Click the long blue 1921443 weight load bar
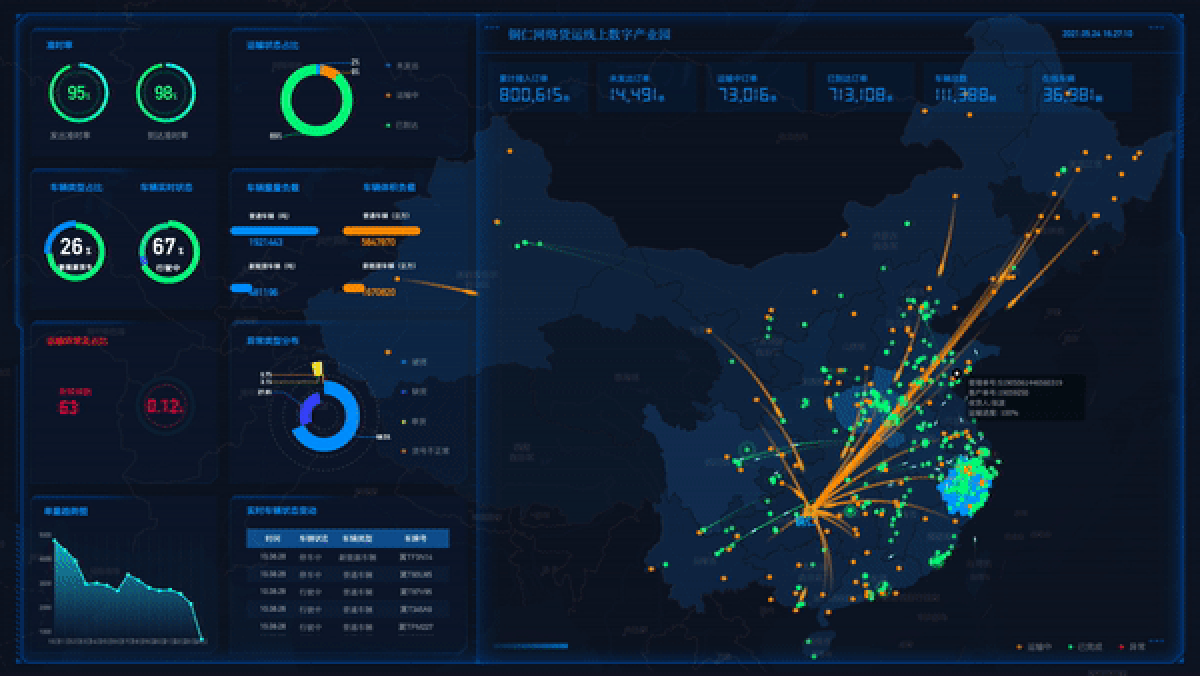This screenshot has height=676, width=1200. point(274,231)
